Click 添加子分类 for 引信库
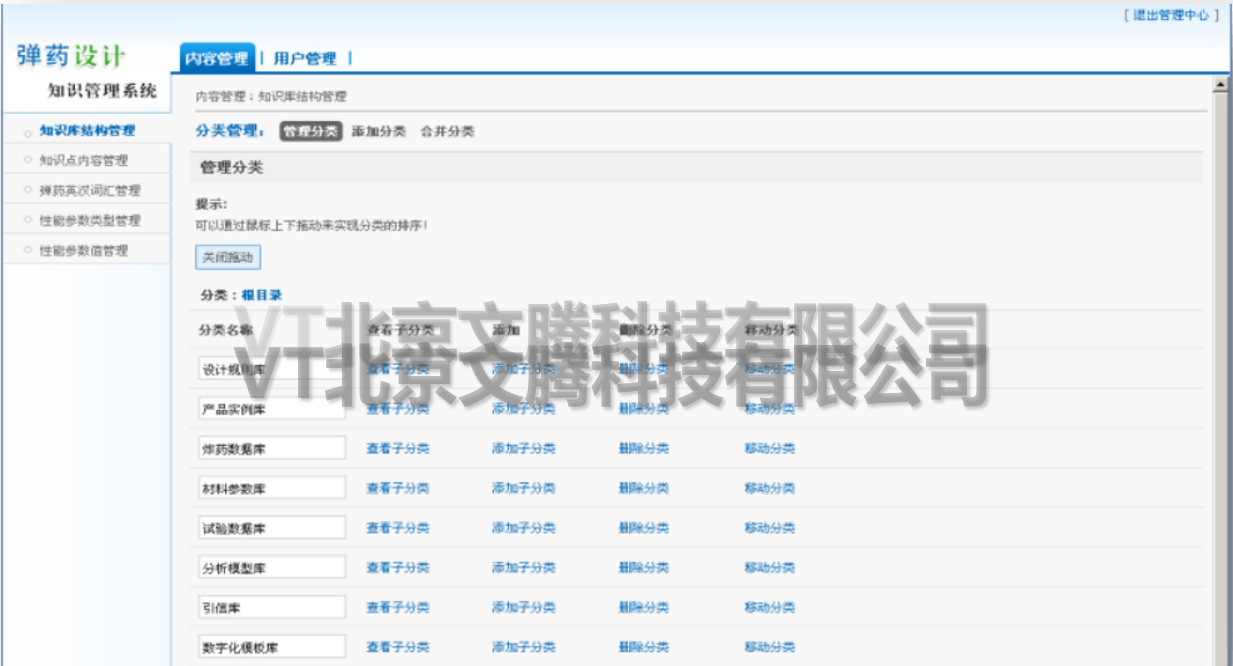 tap(523, 608)
